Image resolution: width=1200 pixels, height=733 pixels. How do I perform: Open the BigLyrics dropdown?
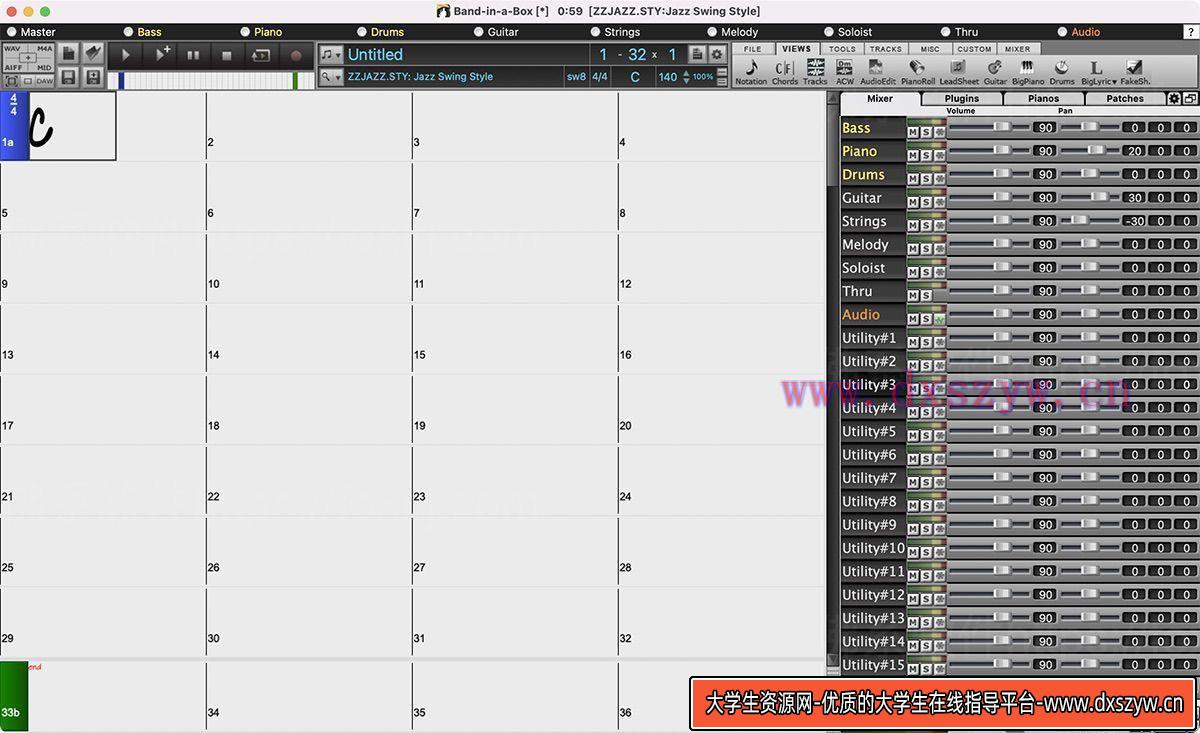click(1097, 71)
